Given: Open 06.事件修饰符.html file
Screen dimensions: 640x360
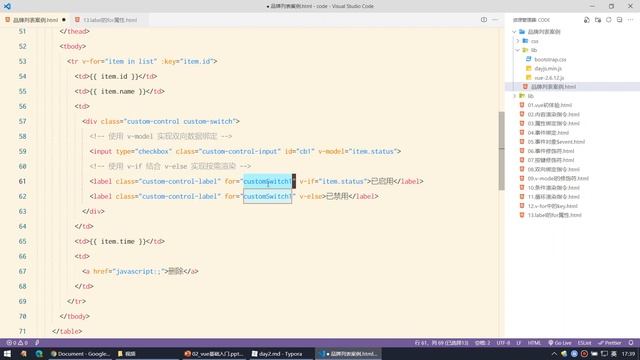Looking at the screenshot, I should click(551, 151).
